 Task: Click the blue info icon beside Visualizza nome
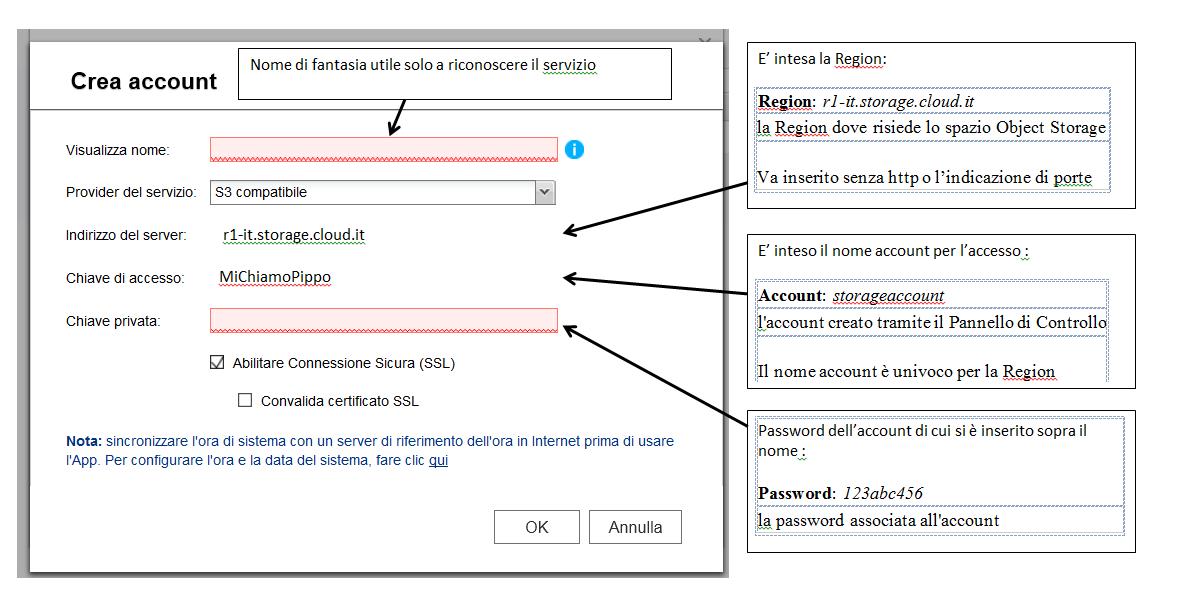pyautogui.click(x=574, y=150)
